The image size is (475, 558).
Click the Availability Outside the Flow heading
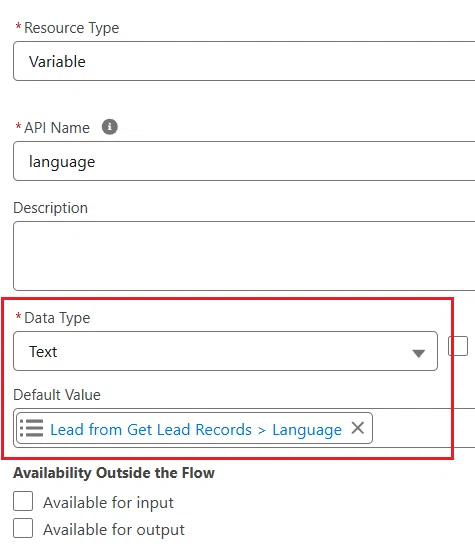114,473
